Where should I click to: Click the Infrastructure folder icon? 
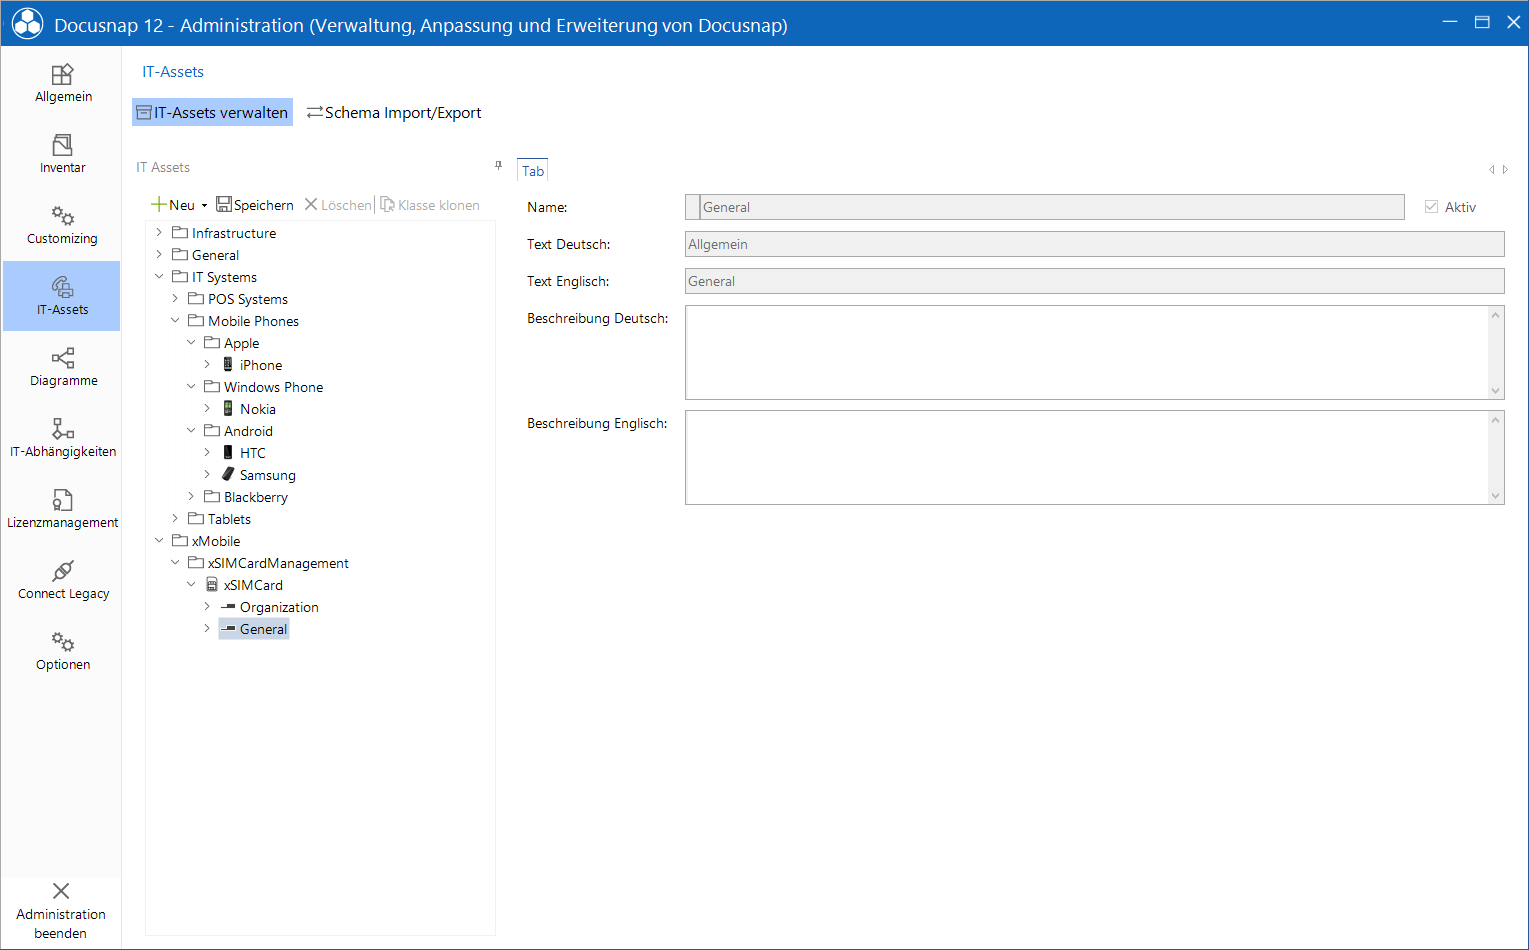(180, 233)
